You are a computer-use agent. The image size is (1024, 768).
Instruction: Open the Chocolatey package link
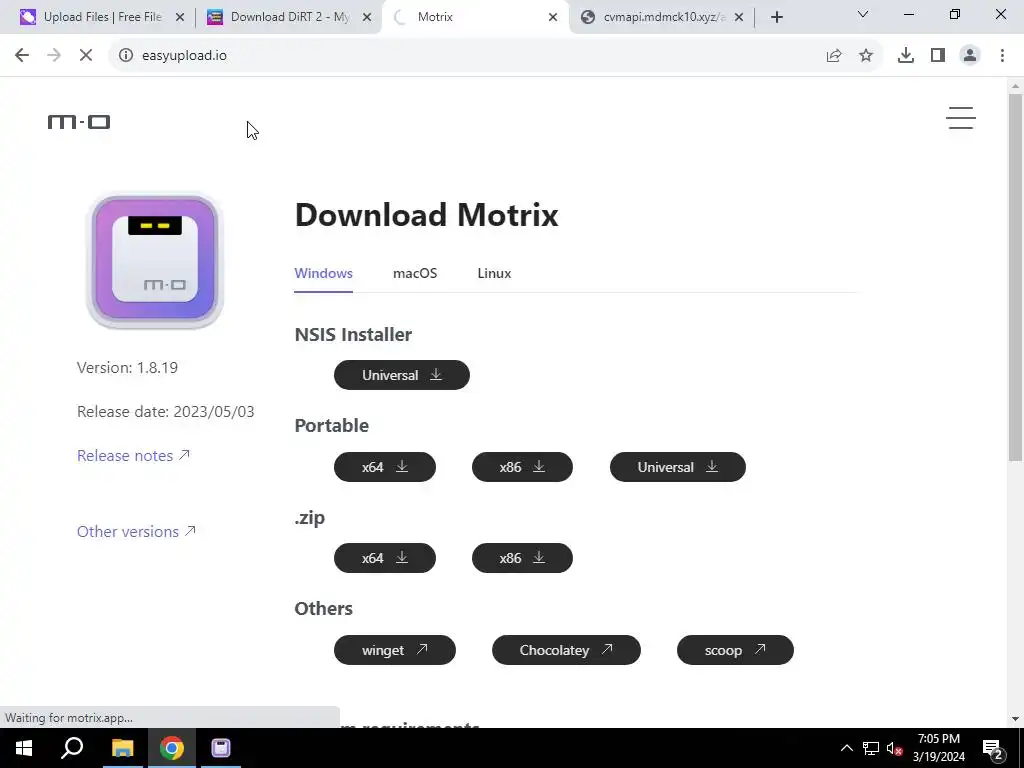point(566,650)
